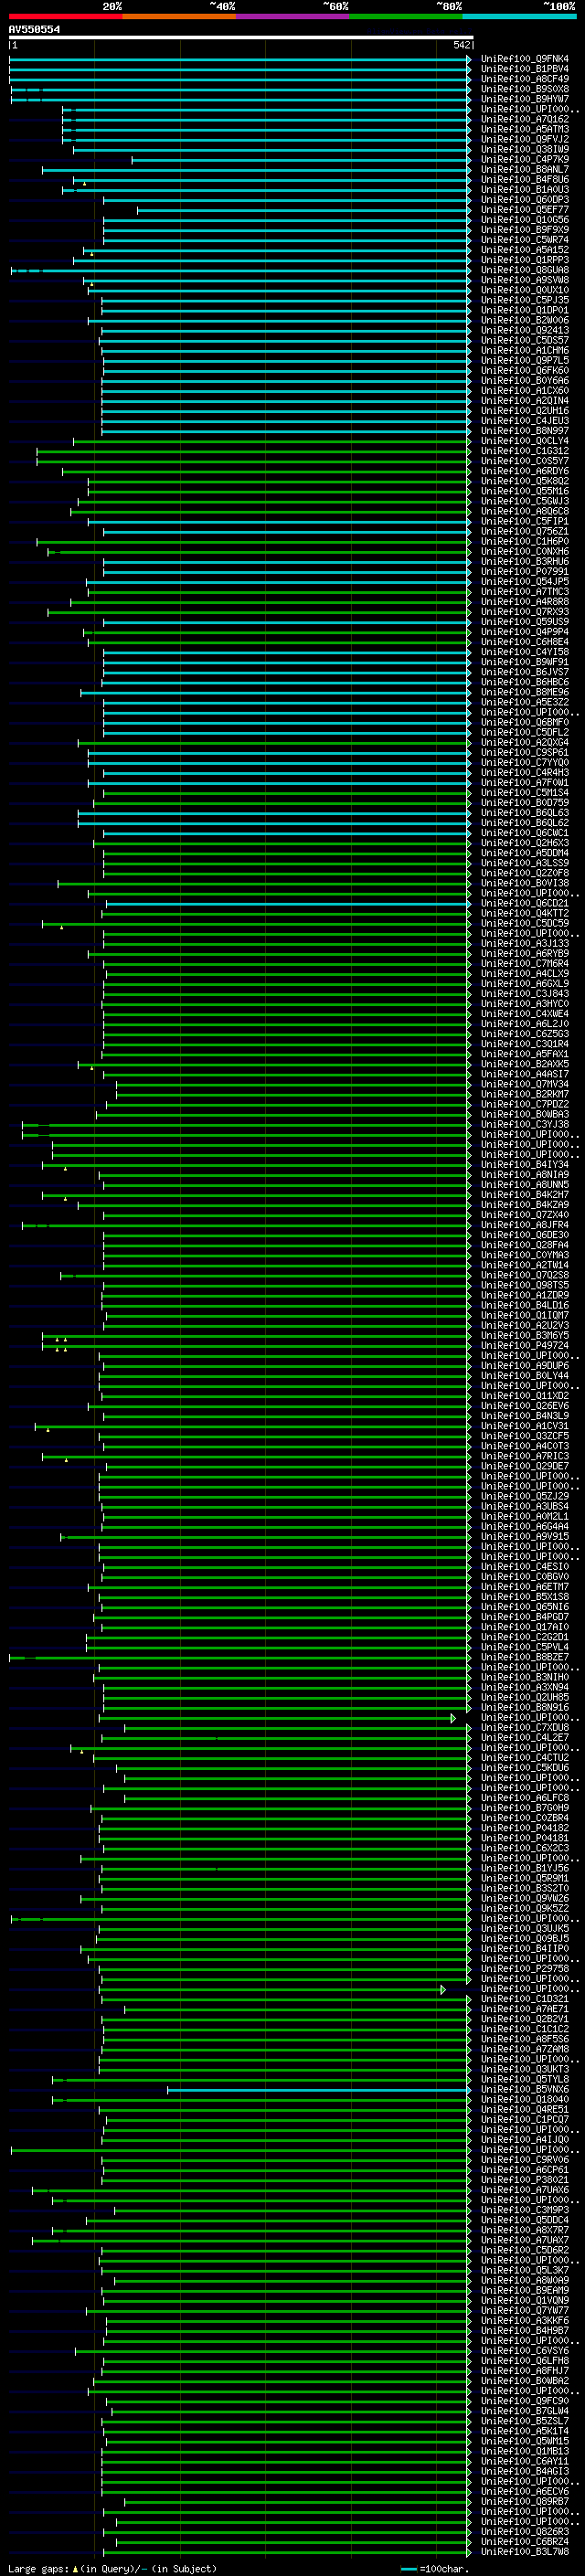Select the UniRef100_A8UNN5 hit label
The image size is (585, 2576).
pyautogui.click(x=525, y=1185)
